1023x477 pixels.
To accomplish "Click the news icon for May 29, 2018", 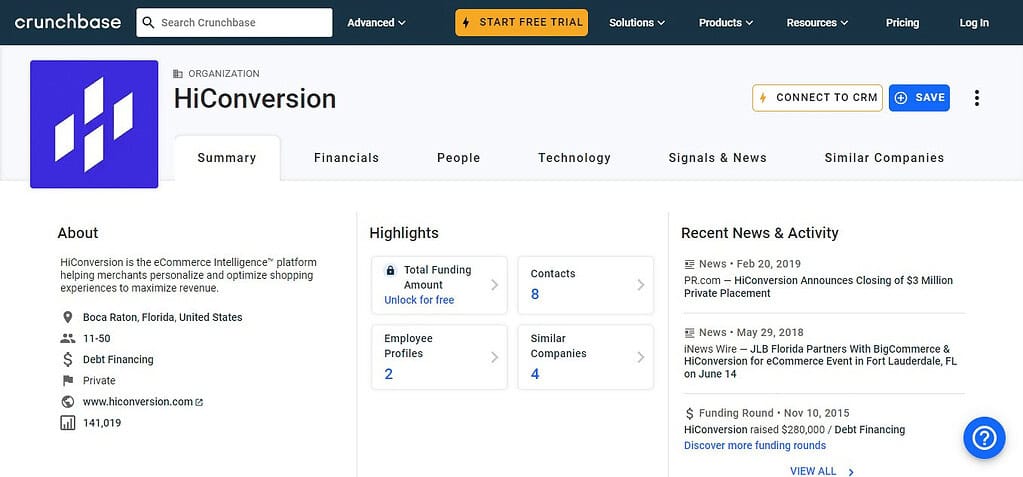I will [x=690, y=333].
